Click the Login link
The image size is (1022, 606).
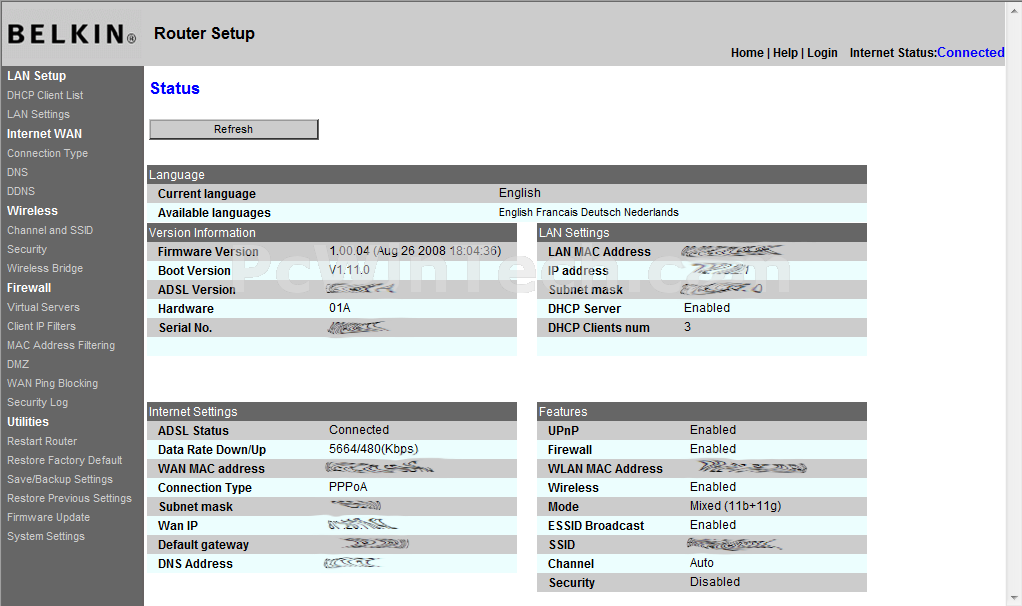(x=822, y=53)
